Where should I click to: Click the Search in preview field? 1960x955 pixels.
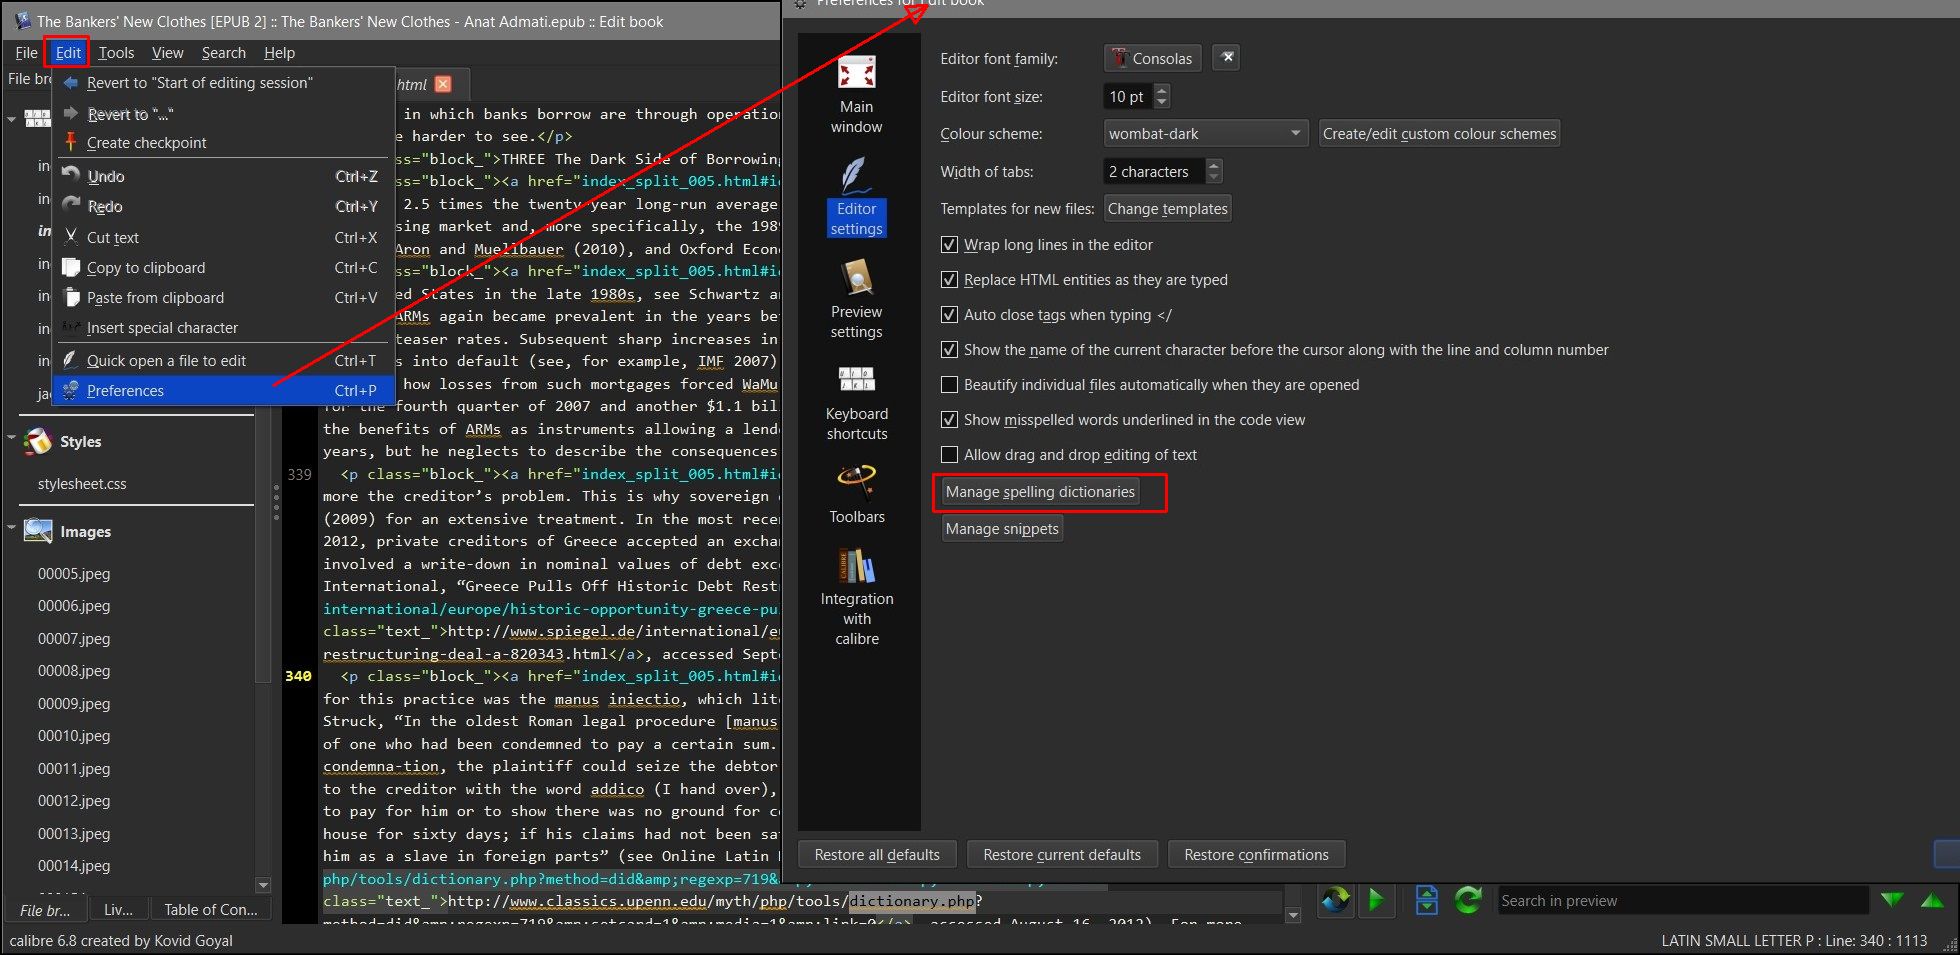1682,901
